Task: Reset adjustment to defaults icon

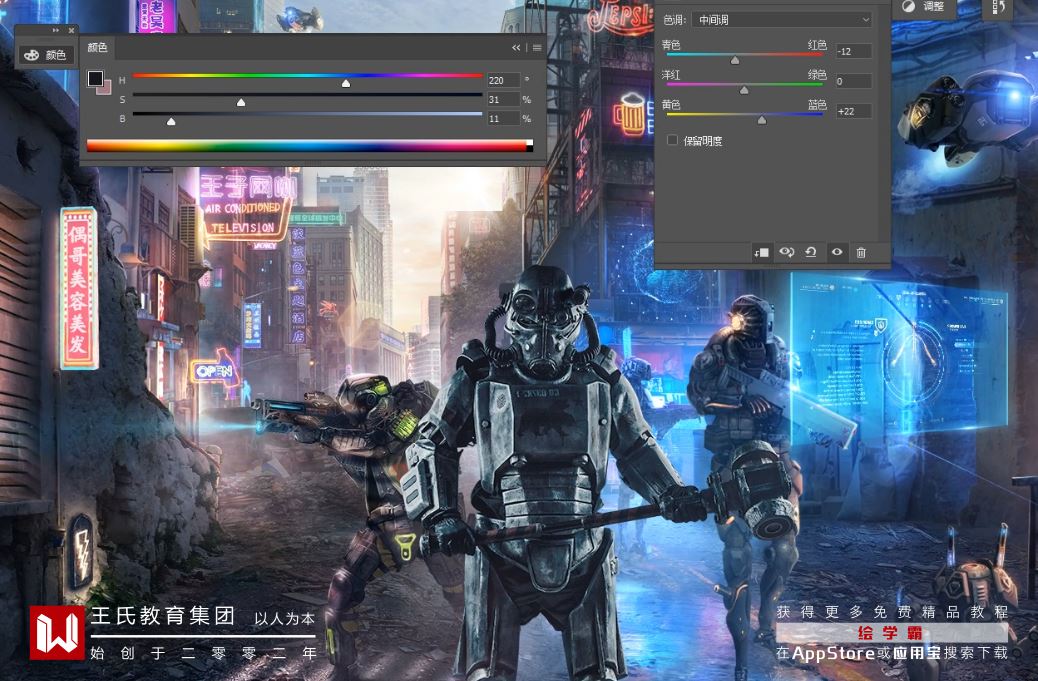Action: pos(811,252)
